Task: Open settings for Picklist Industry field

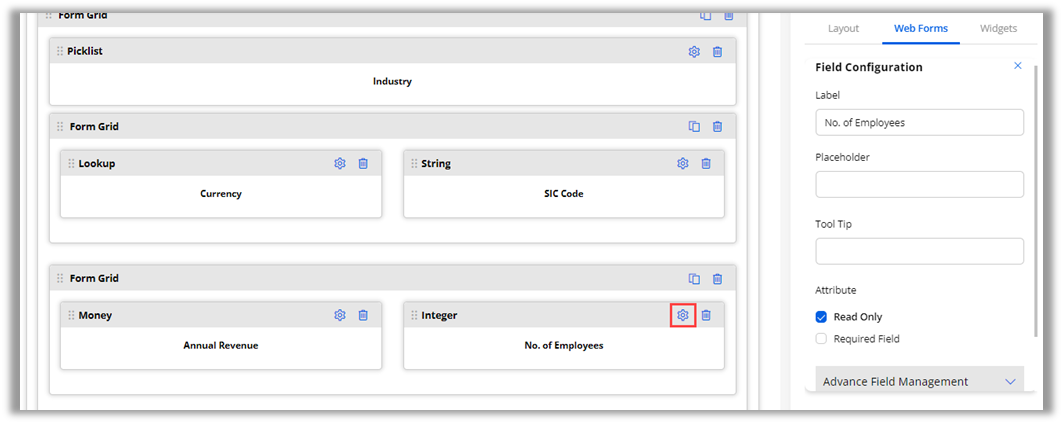Action: [x=694, y=52]
